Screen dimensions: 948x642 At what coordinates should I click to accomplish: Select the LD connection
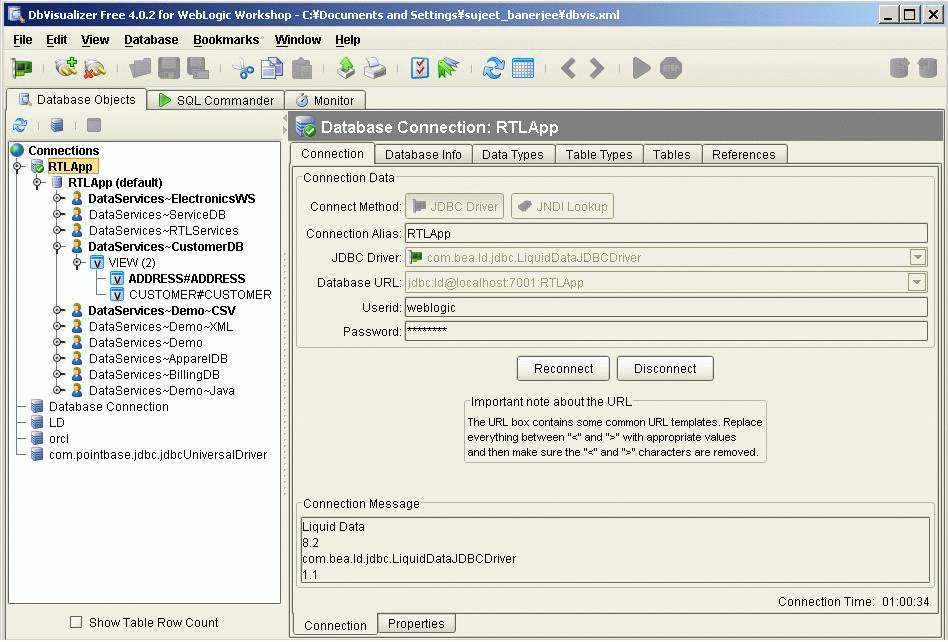tap(57, 423)
